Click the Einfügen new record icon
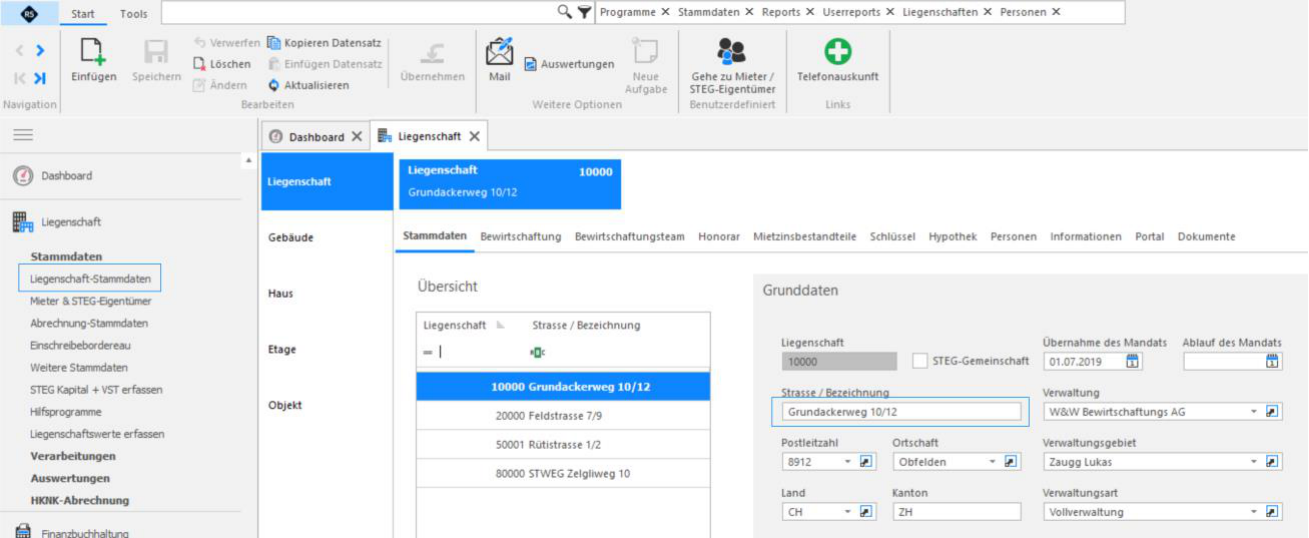This screenshot has height=538, width=1309. pyautogui.click(x=93, y=52)
